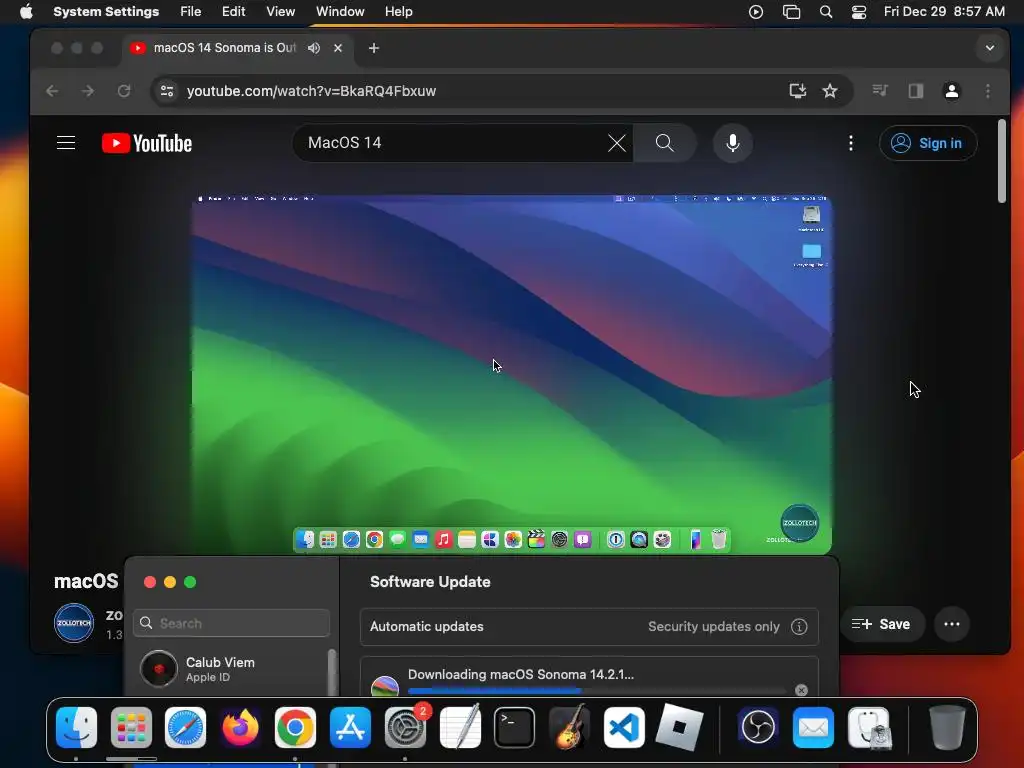
Task: Toggle the Chrome side panel
Action: (x=916, y=91)
